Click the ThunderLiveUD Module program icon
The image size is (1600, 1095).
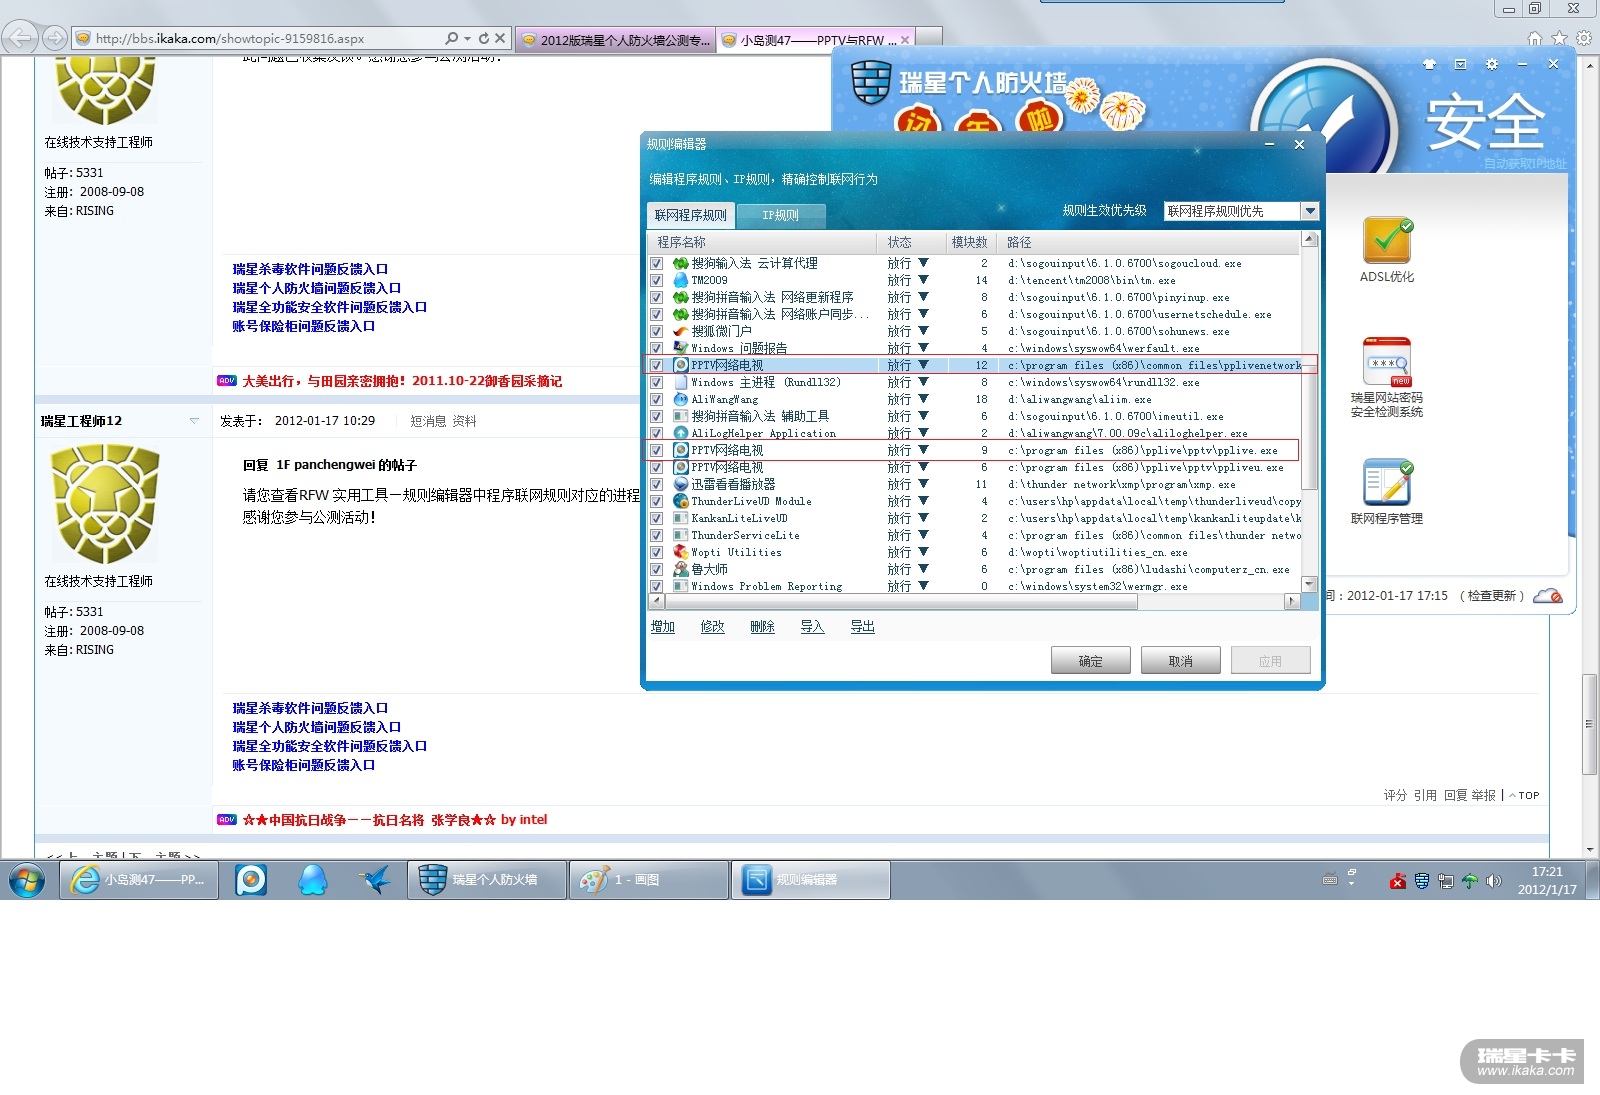coord(681,501)
